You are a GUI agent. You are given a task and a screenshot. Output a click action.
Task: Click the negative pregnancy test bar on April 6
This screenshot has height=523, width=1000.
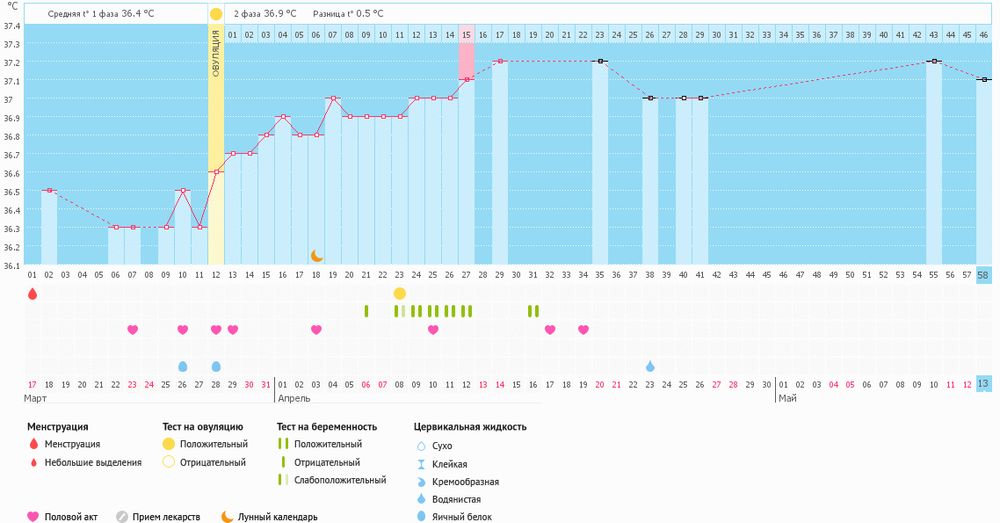(x=366, y=311)
